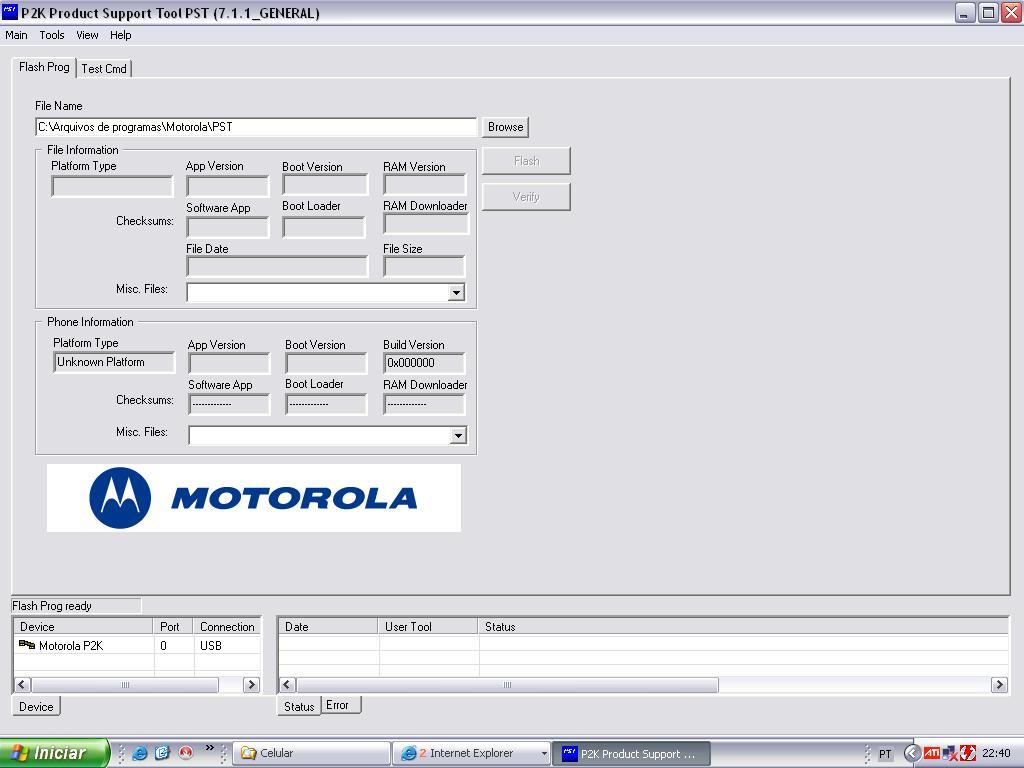This screenshot has width=1024, height=768.
Task: Click left arrow of status log scrollbar
Action: coord(287,685)
